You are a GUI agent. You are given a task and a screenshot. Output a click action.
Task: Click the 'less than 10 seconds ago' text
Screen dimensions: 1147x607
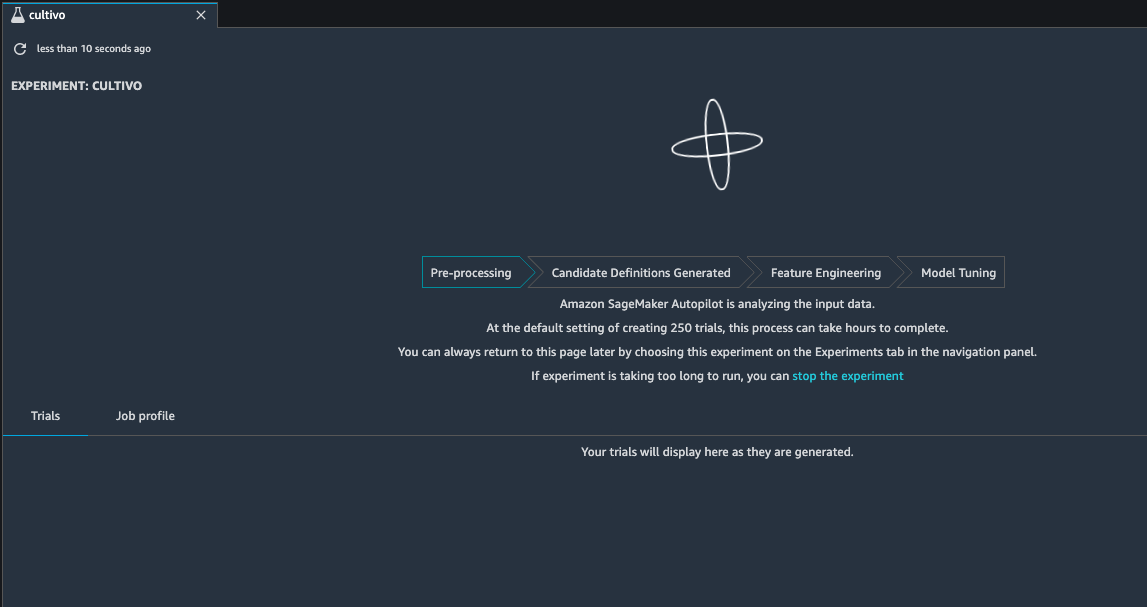click(94, 49)
